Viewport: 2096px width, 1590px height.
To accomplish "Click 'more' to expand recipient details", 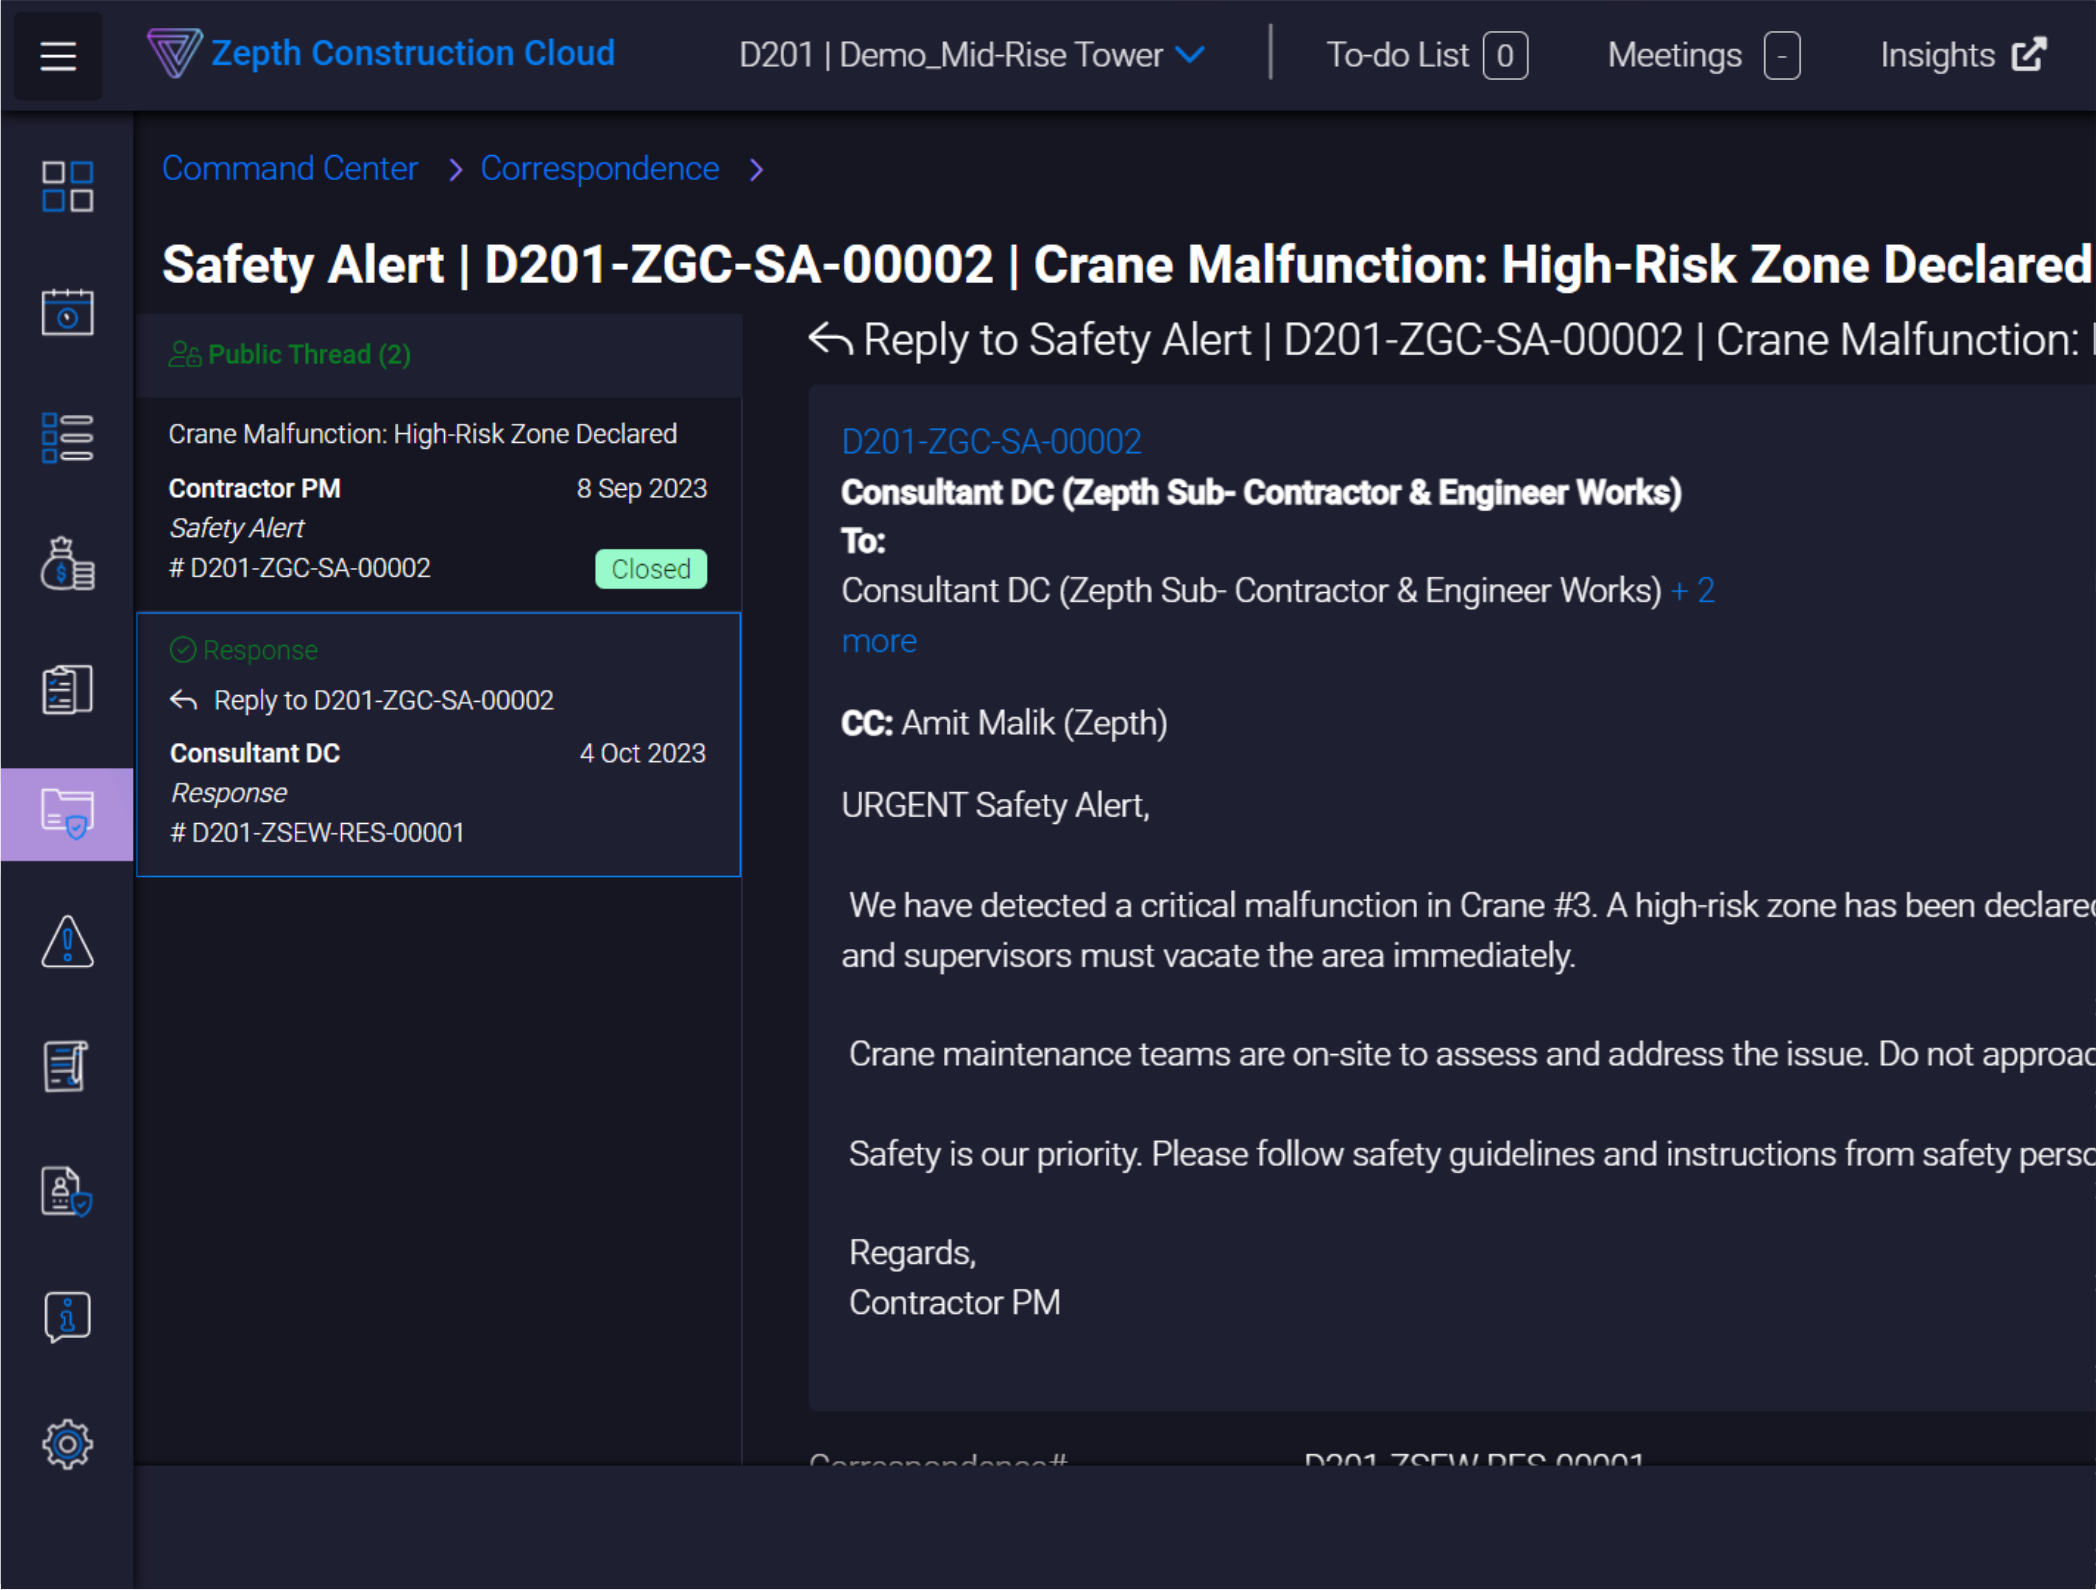I will click(878, 641).
